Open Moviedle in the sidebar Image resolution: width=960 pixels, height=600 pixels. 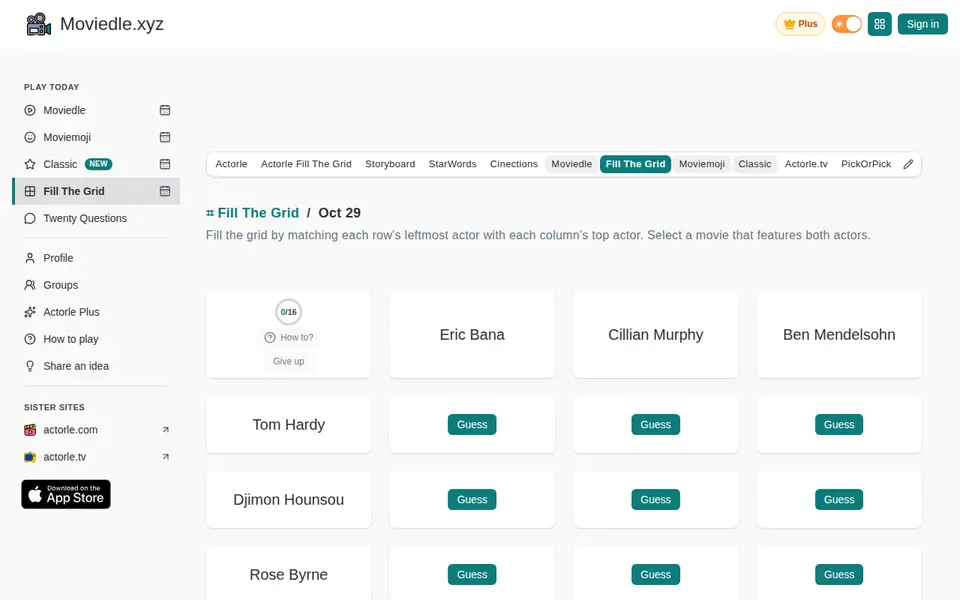pos(64,110)
